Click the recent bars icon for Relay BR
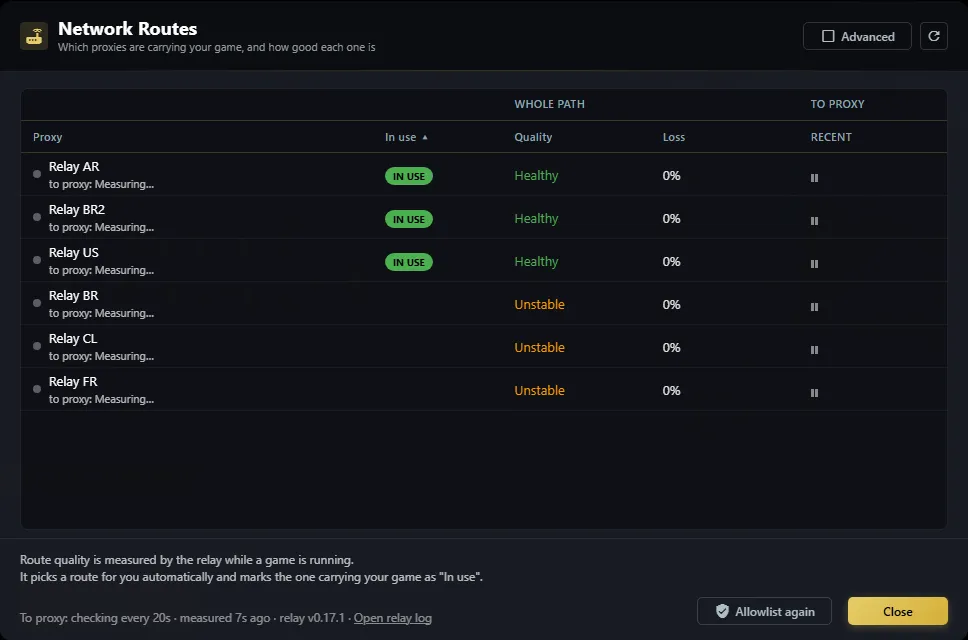Image resolution: width=968 pixels, height=640 pixels. pyautogui.click(x=814, y=307)
